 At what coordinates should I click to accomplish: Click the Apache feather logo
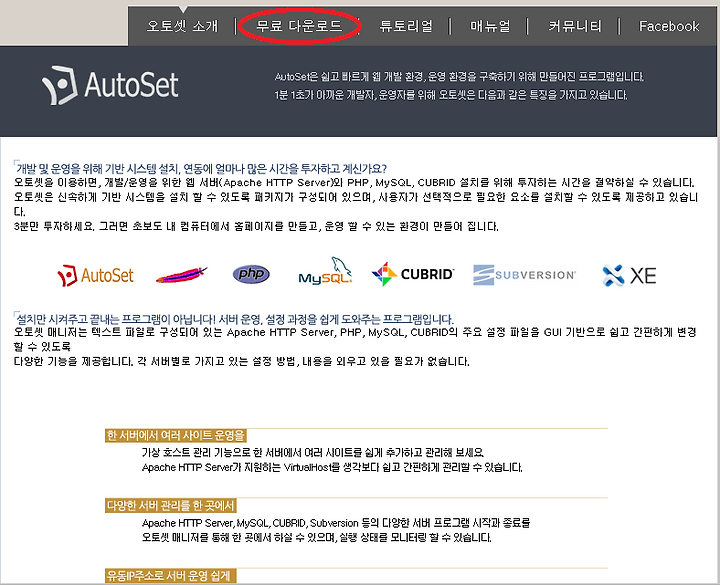click(x=182, y=275)
